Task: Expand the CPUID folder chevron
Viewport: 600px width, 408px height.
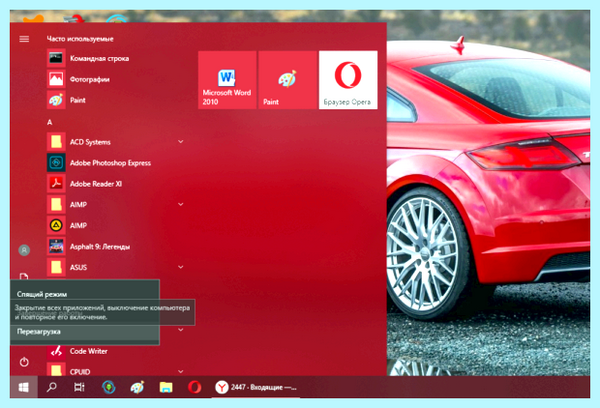Action: [181, 371]
